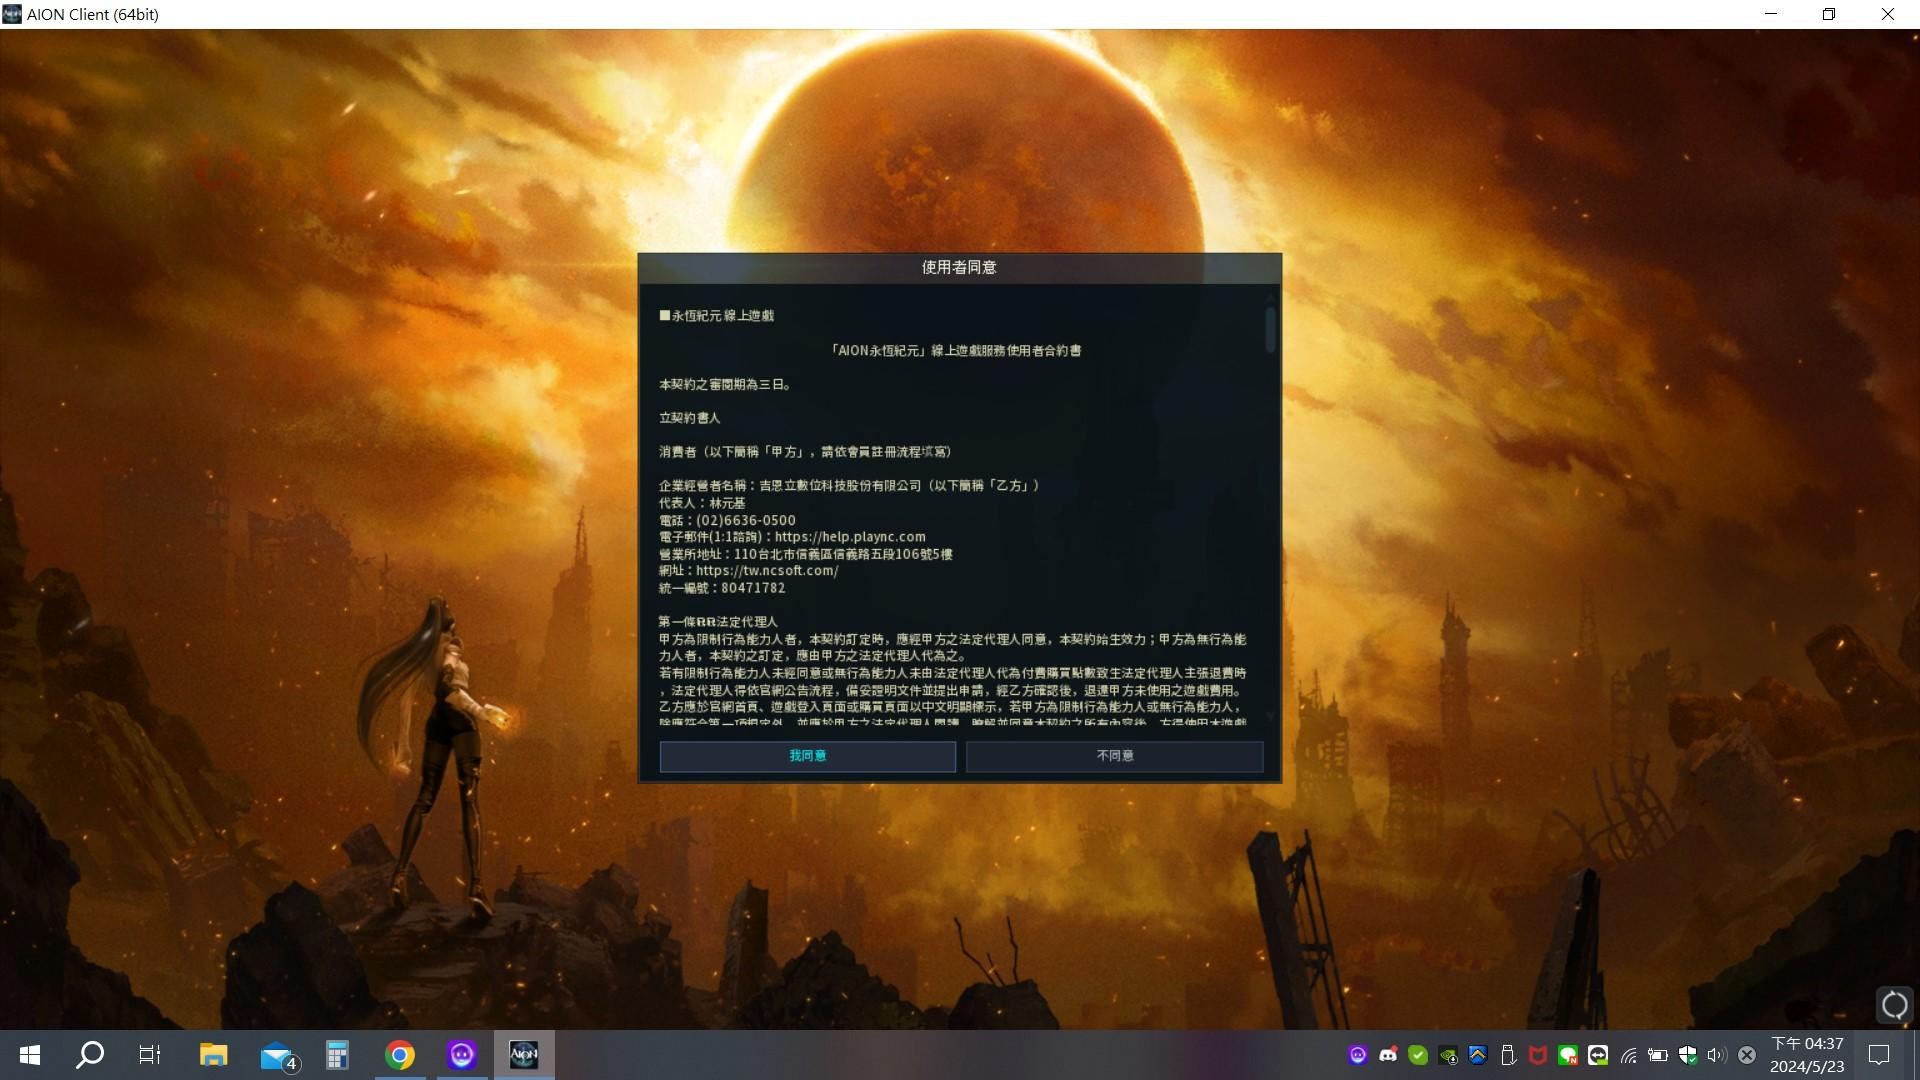Click the scroll up arrow in agreement dialog
The image size is (1920, 1080).
pyautogui.click(x=1270, y=297)
